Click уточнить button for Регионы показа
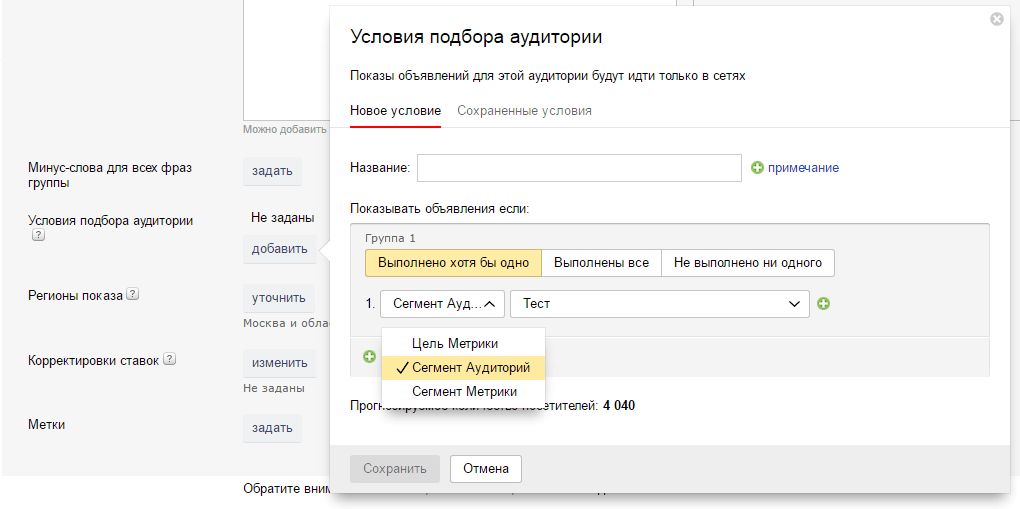1020x509 pixels. coord(279,298)
